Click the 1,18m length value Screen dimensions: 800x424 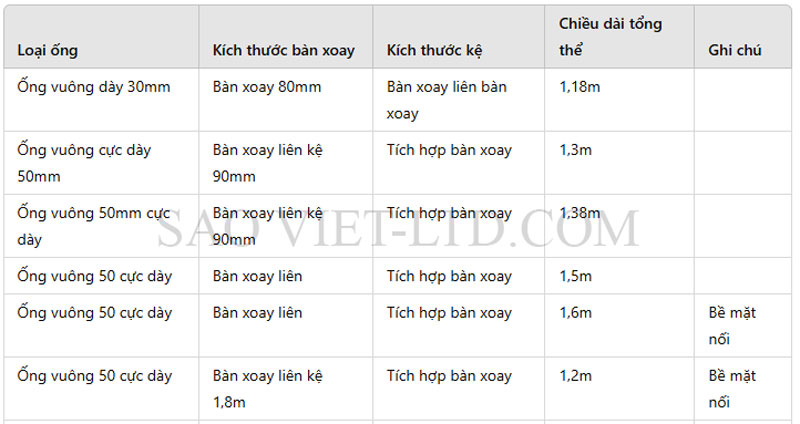pyautogui.click(x=581, y=87)
